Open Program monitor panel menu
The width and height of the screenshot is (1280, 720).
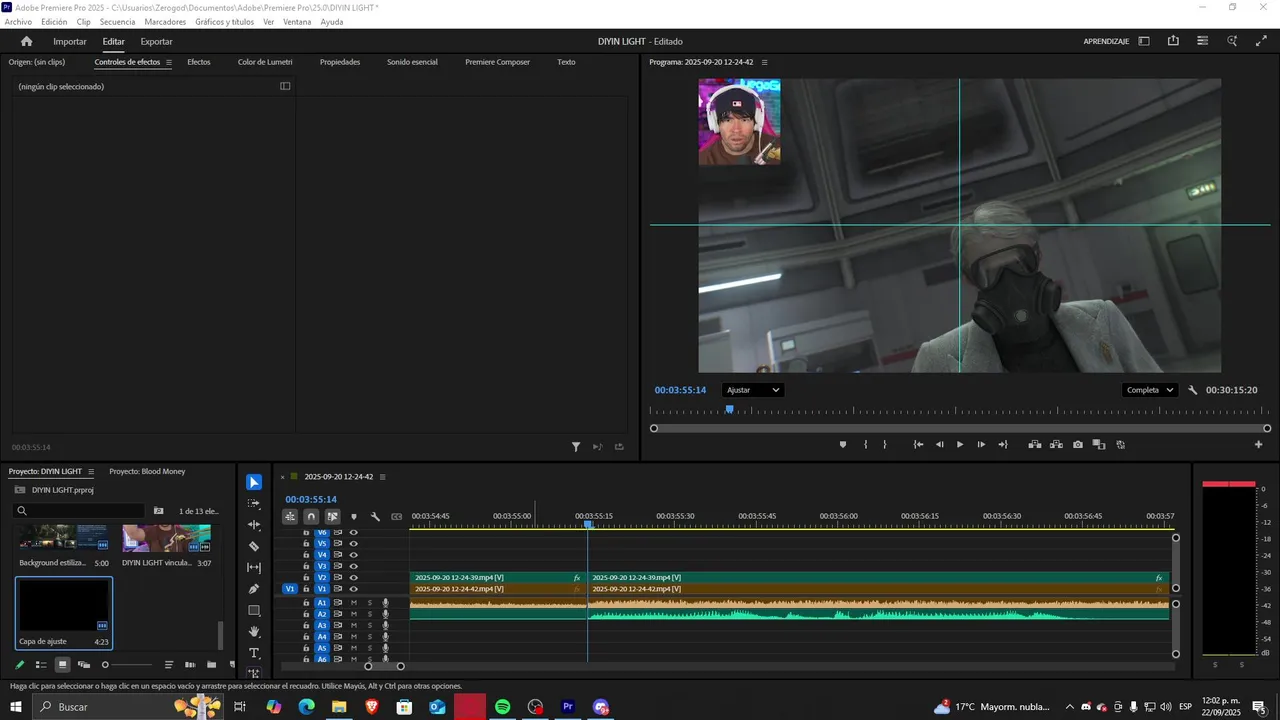coord(763,62)
